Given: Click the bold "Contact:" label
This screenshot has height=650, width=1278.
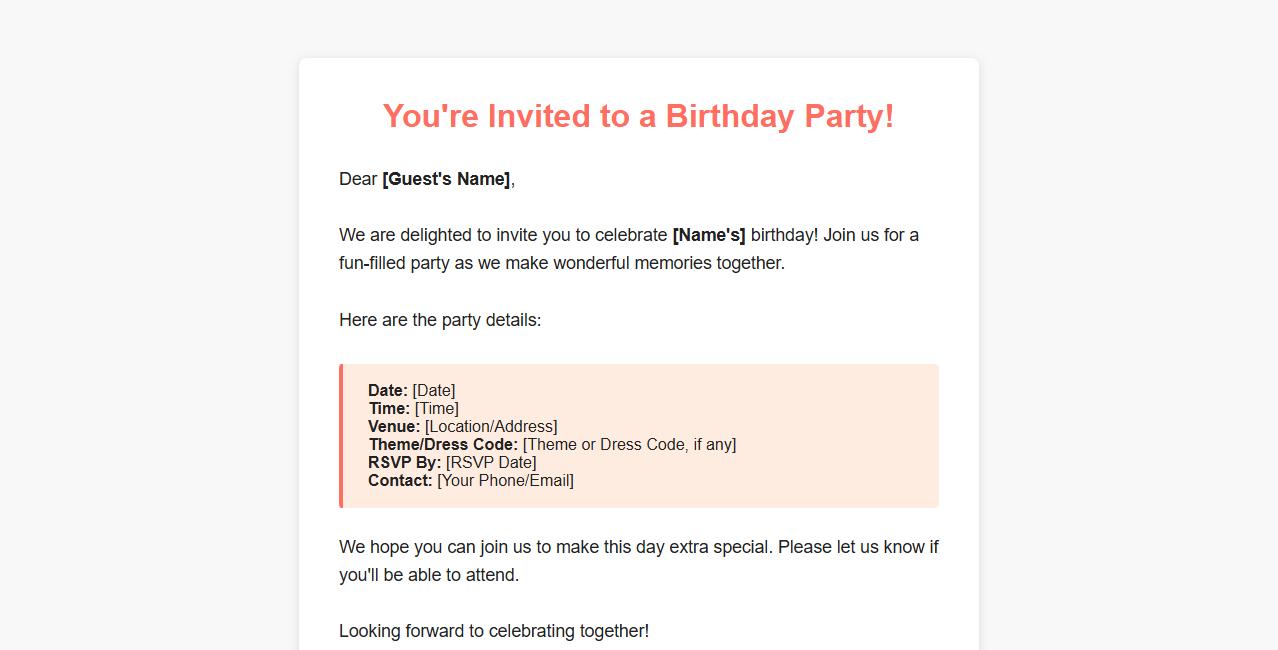Looking at the screenshot, I should point(400,481).
